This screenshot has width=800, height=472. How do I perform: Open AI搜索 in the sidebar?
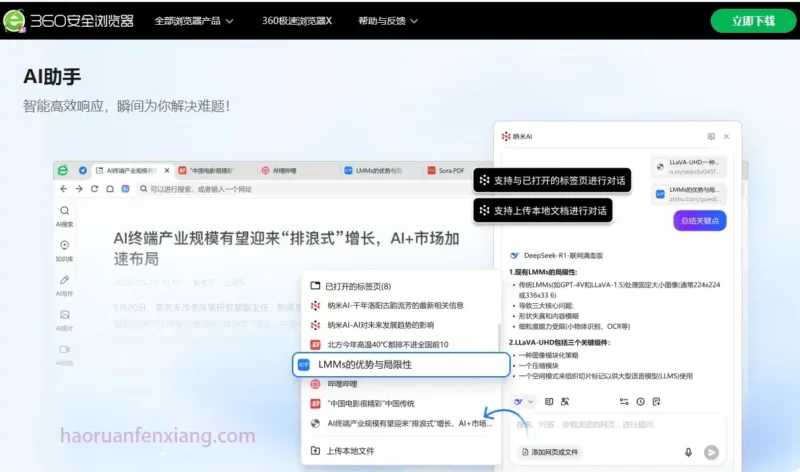[64, 216]
